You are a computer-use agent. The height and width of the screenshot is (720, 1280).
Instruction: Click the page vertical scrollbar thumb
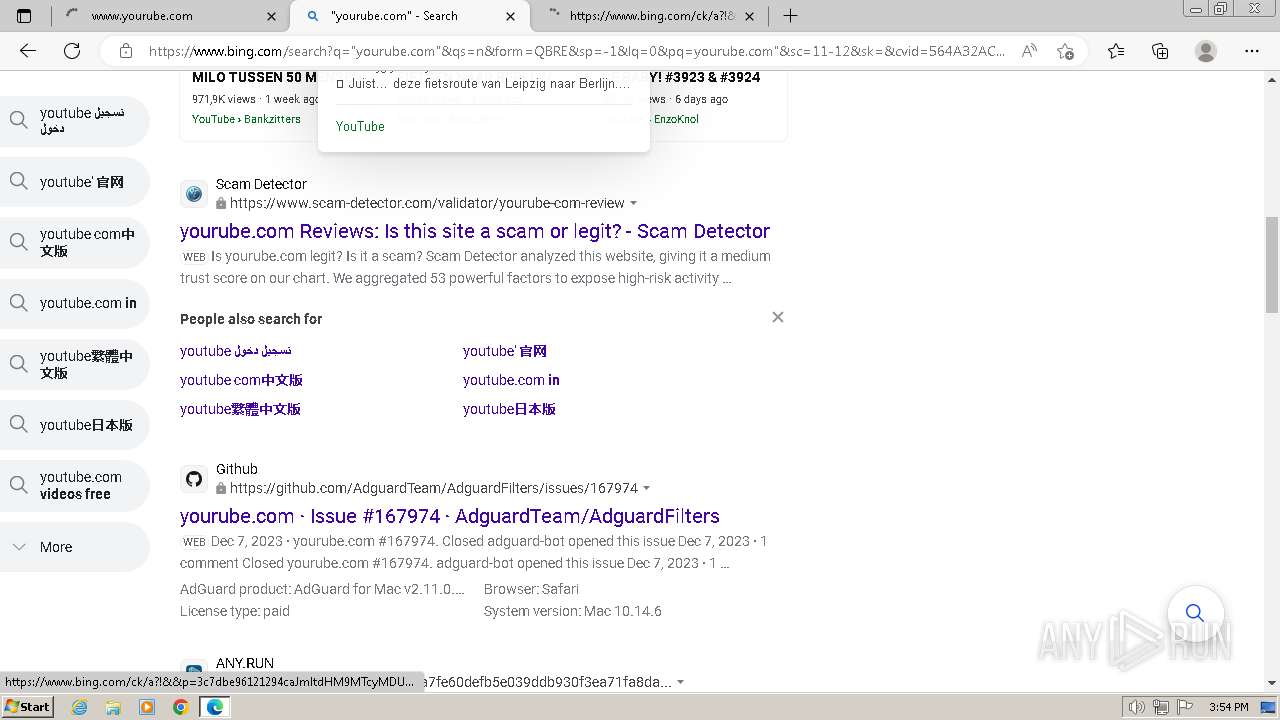(1271, 265)
